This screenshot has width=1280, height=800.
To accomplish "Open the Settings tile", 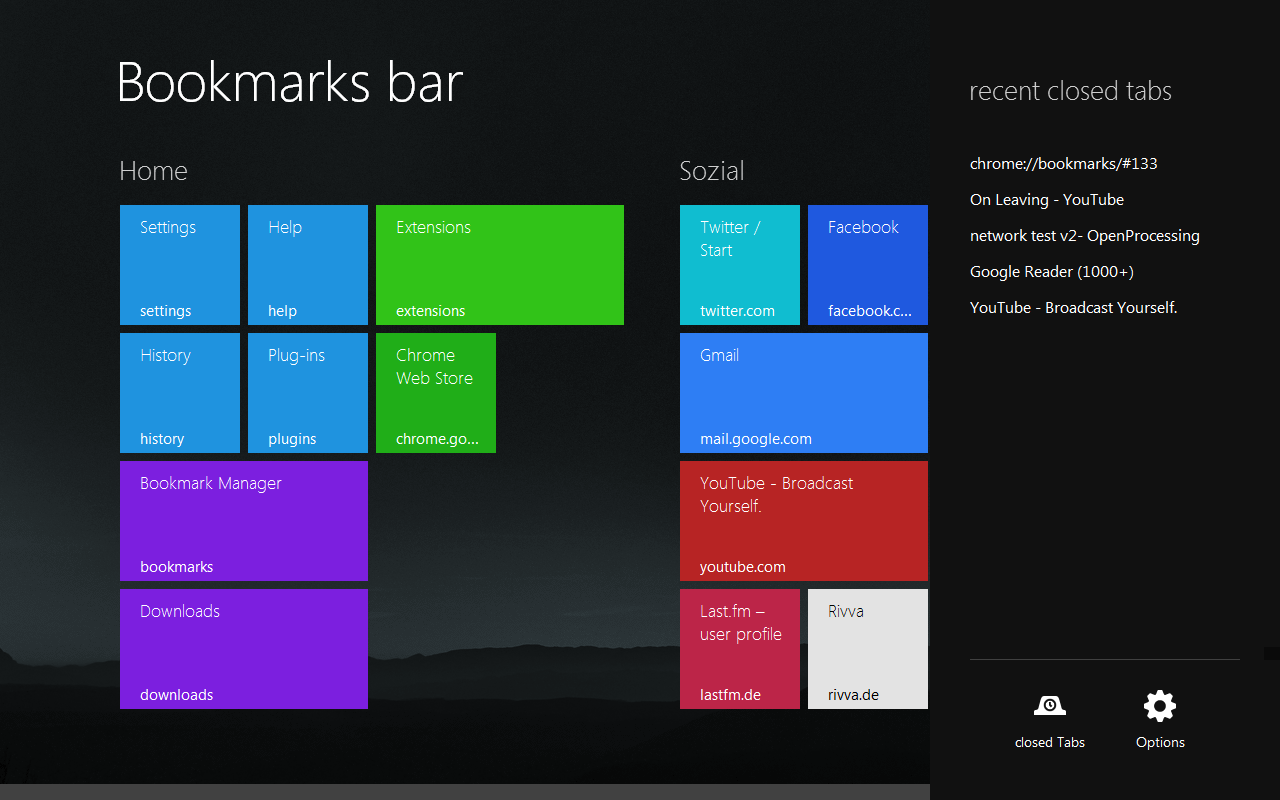I will point(180,265).
